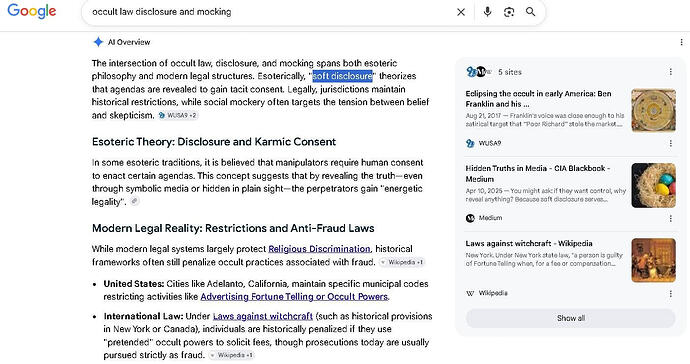Open Advertising Fortune Telling or Occult Powers link
Image resolution: width=690 pixels, height=364 pixels.
tap(294, 297)
